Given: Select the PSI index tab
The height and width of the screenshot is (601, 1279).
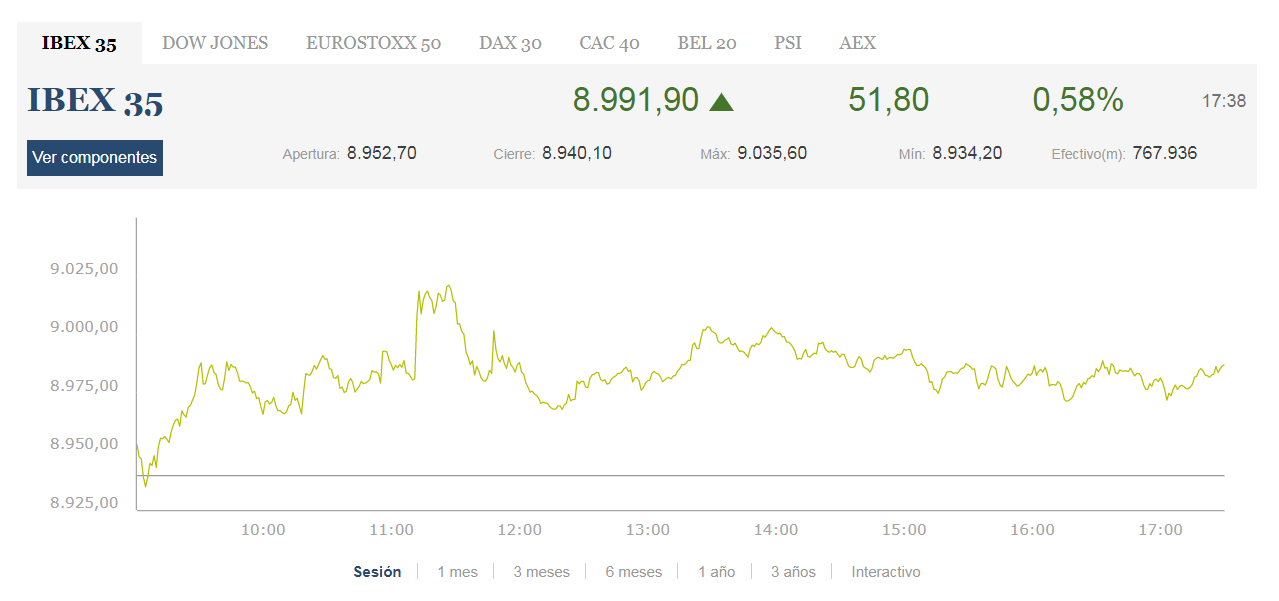Looking at the screenshot, I should 787,43.
